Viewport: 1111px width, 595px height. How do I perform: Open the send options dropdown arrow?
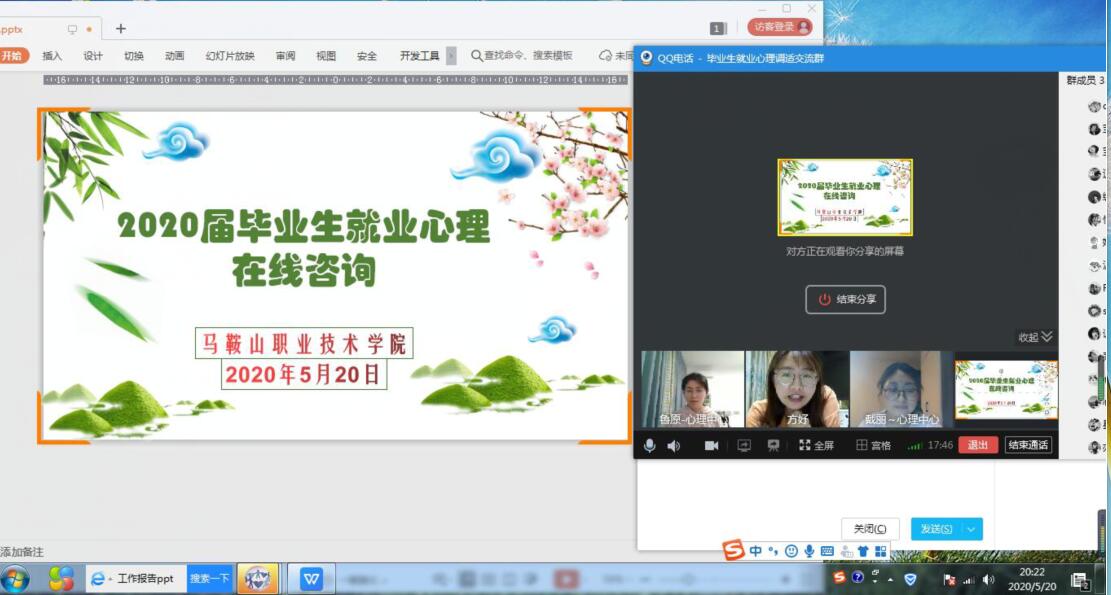[x=973, y=529]
